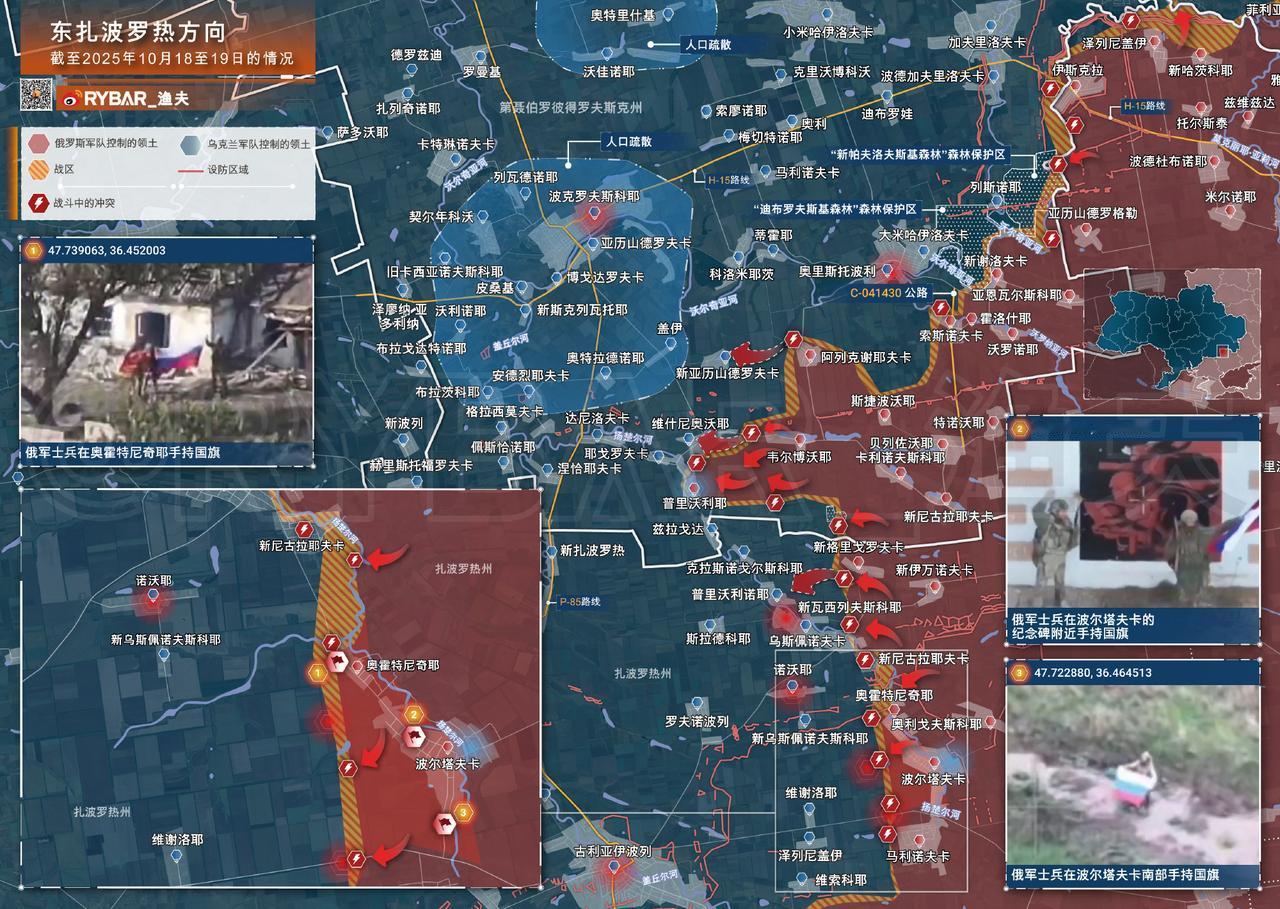
Task: Click the town pin at 古利亚伊波列
Action: 614,869
